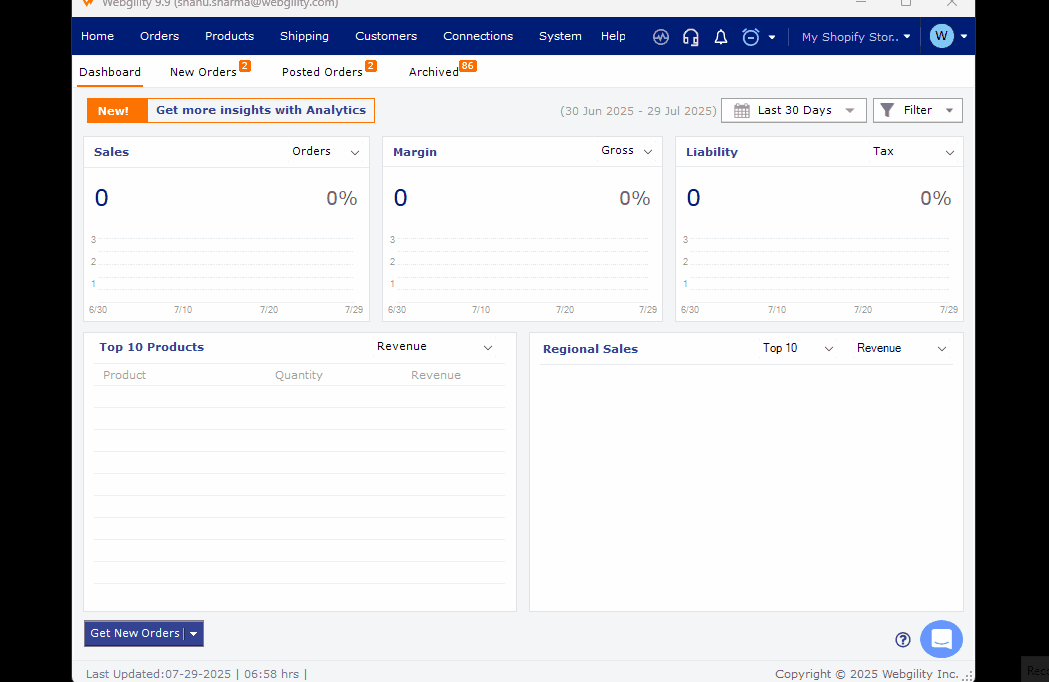Open the Liability Tax dropdown
The image size is (1049, 682).
(914, 152)
